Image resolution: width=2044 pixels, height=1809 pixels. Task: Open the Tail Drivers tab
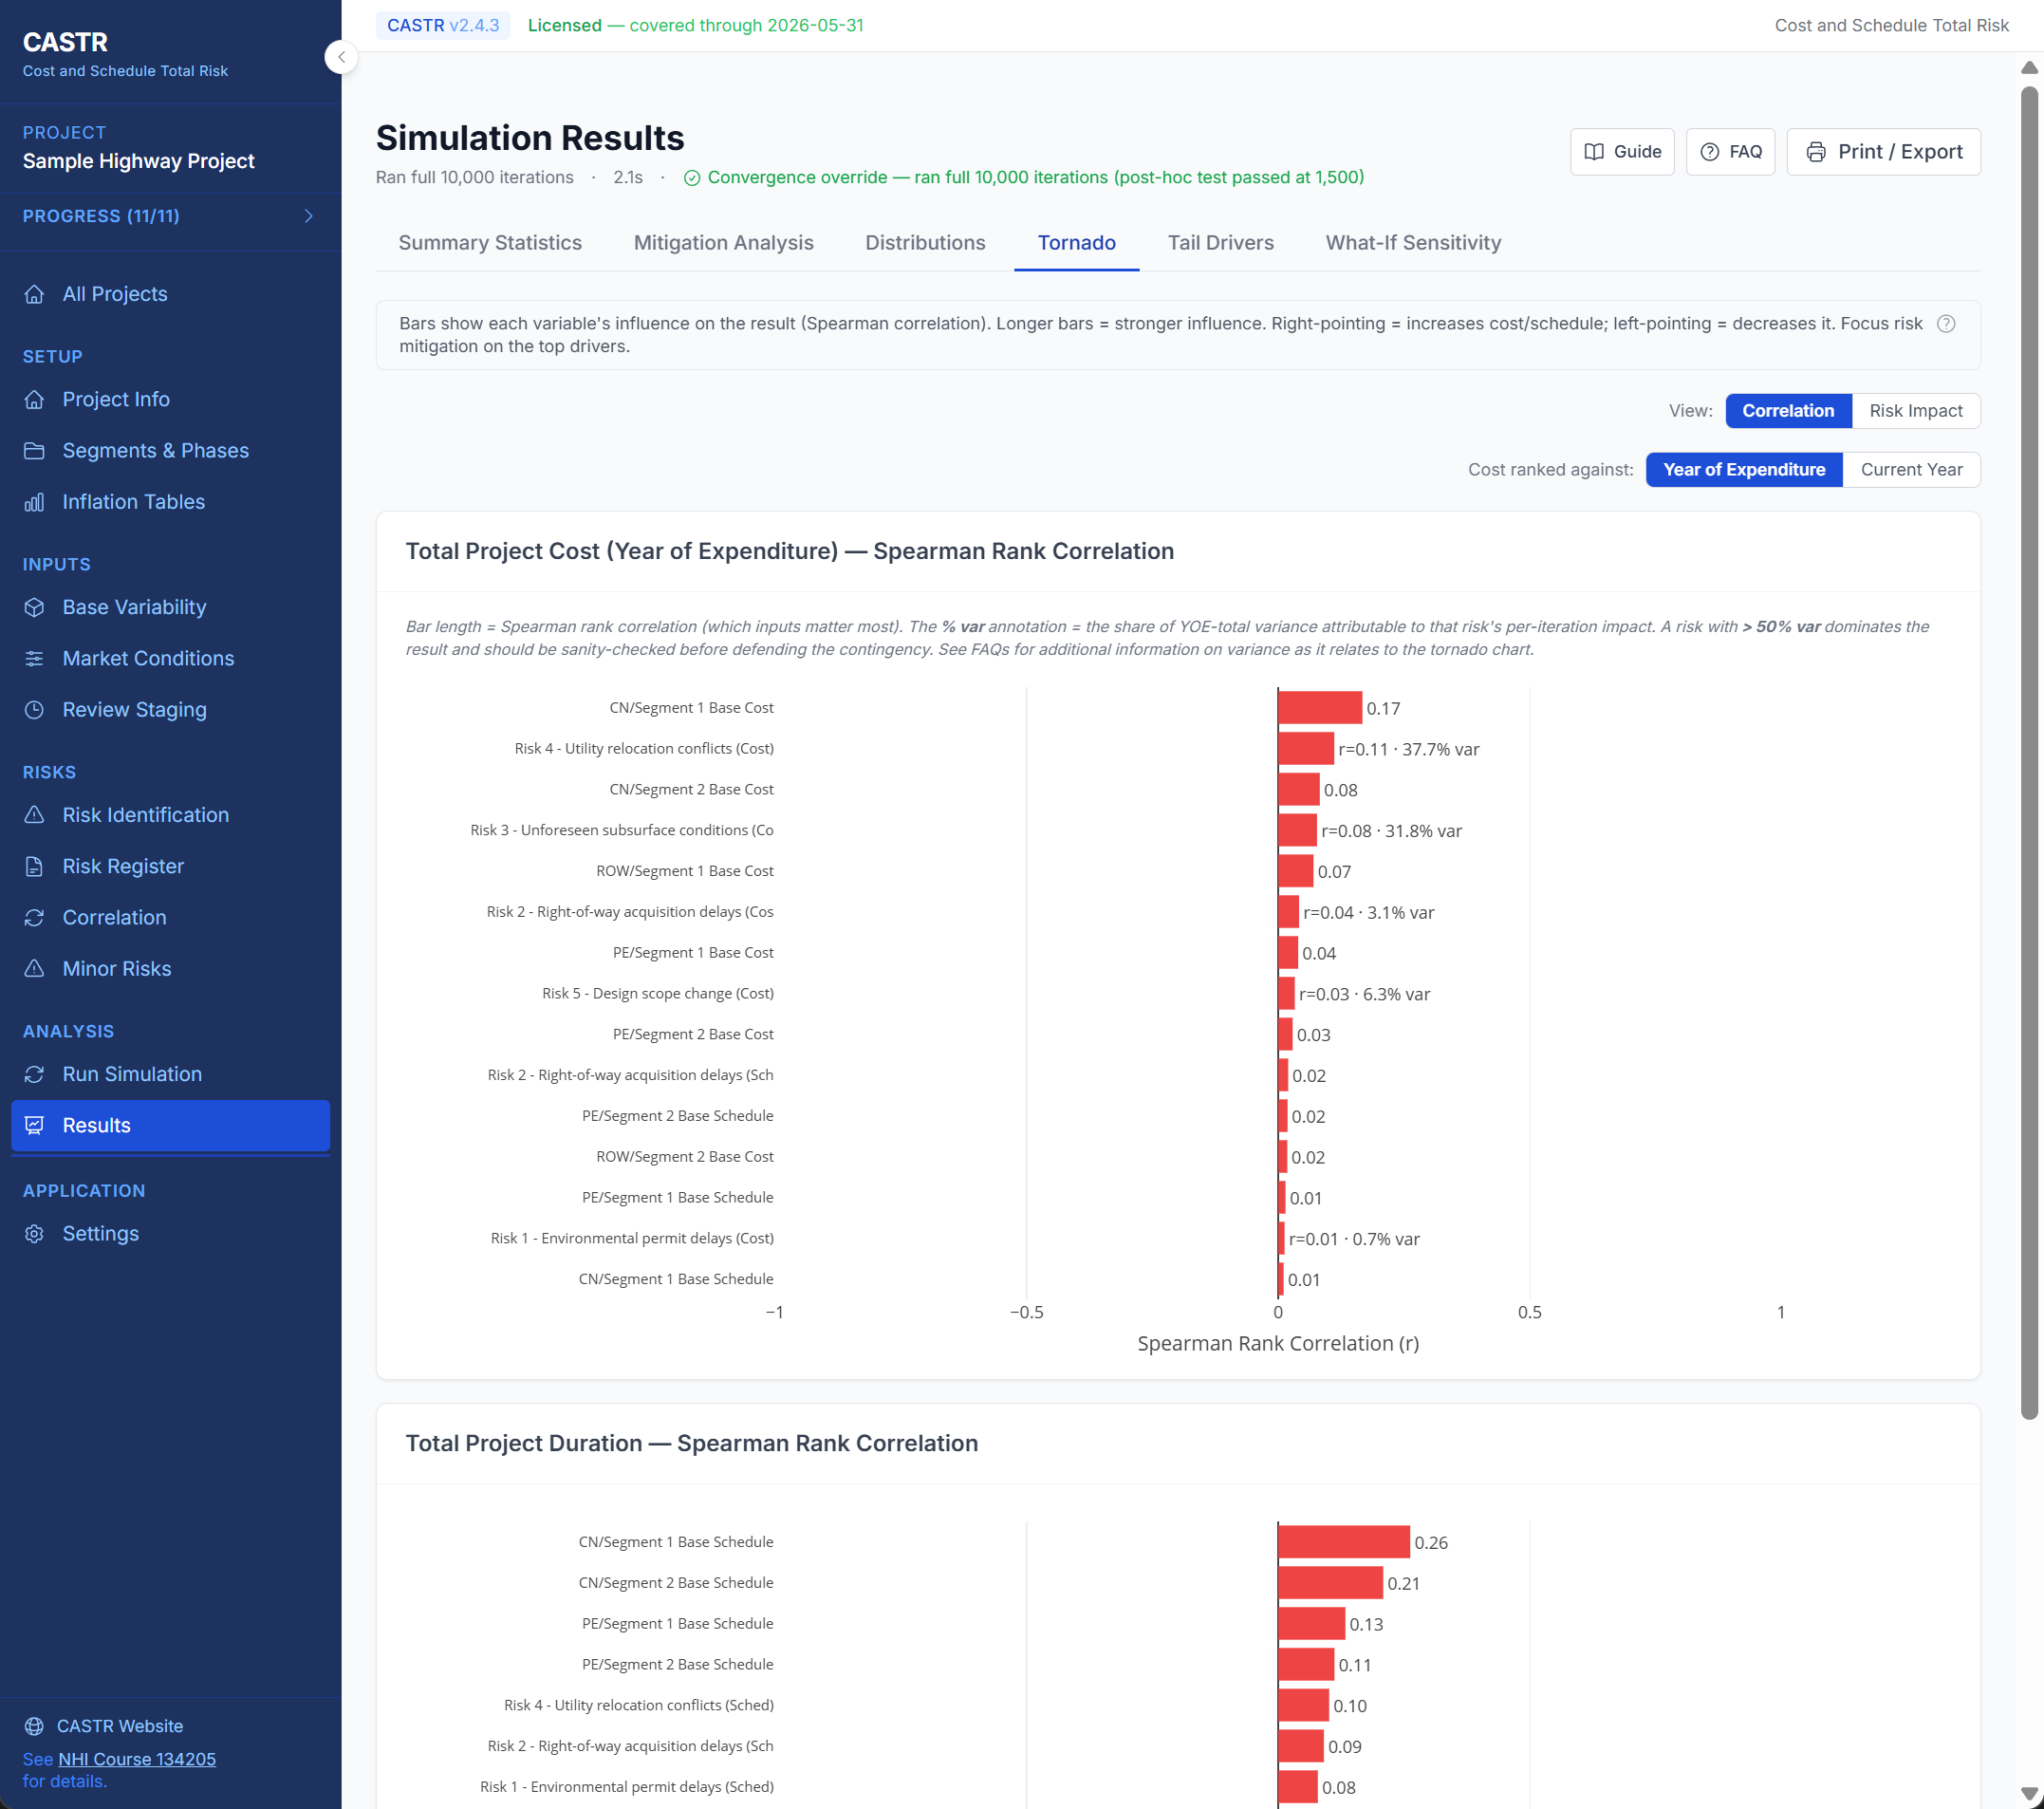click(1220, 243)
